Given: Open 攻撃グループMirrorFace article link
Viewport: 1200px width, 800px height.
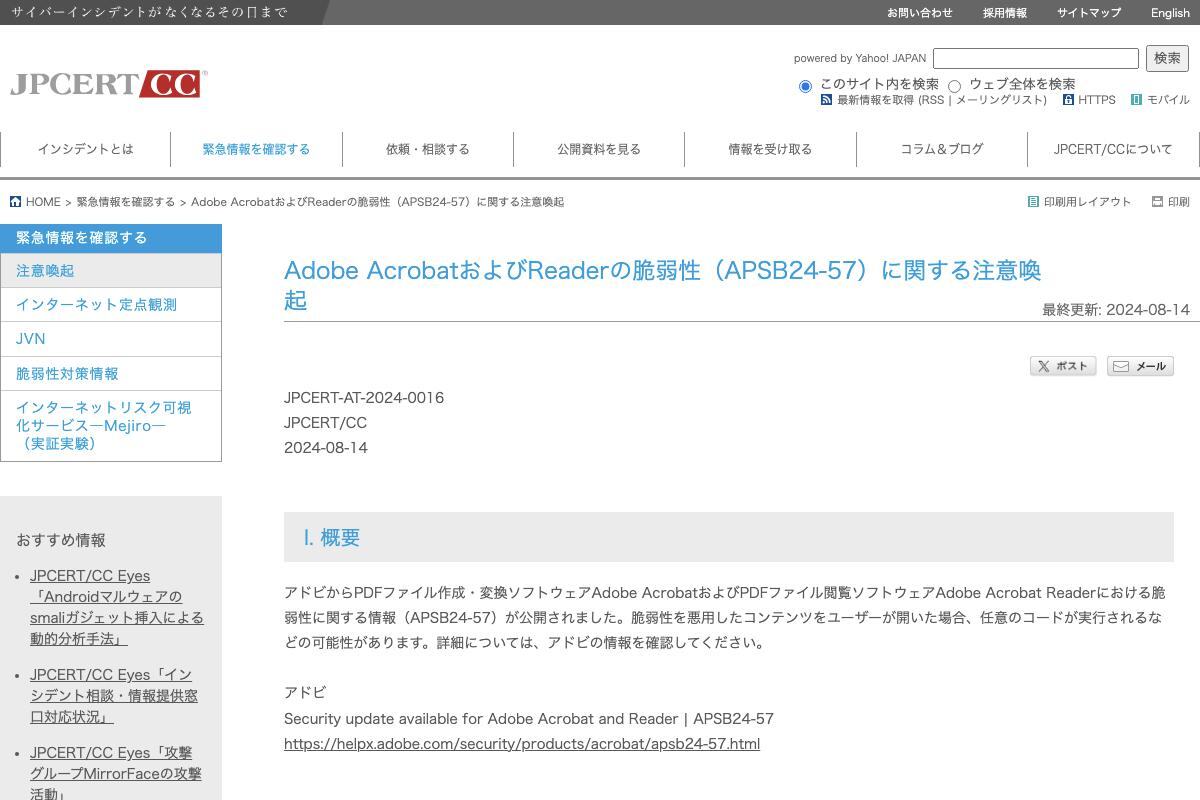Looking at the screenshot, I should coord(116,774).
